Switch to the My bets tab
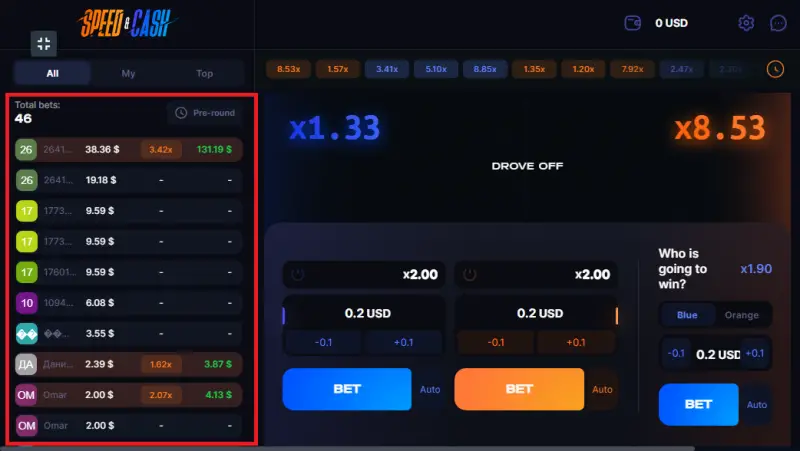Image resolution: width=800 pixels, height=451 pixels. click(x=129, y=73)
